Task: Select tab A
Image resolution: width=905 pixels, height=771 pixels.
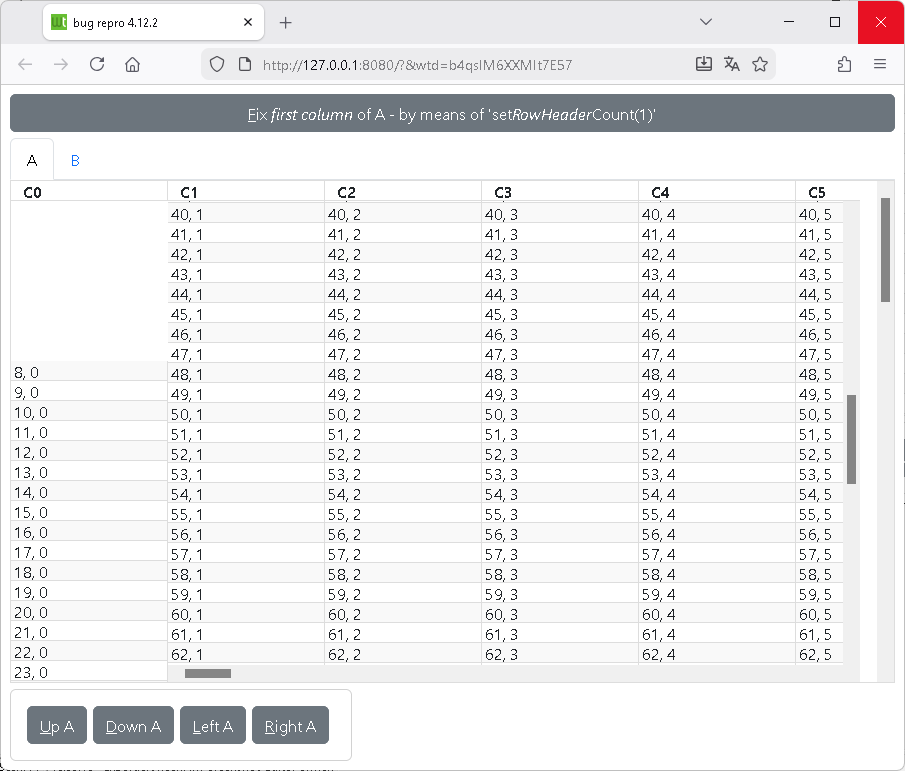Action: pos(32,160)
